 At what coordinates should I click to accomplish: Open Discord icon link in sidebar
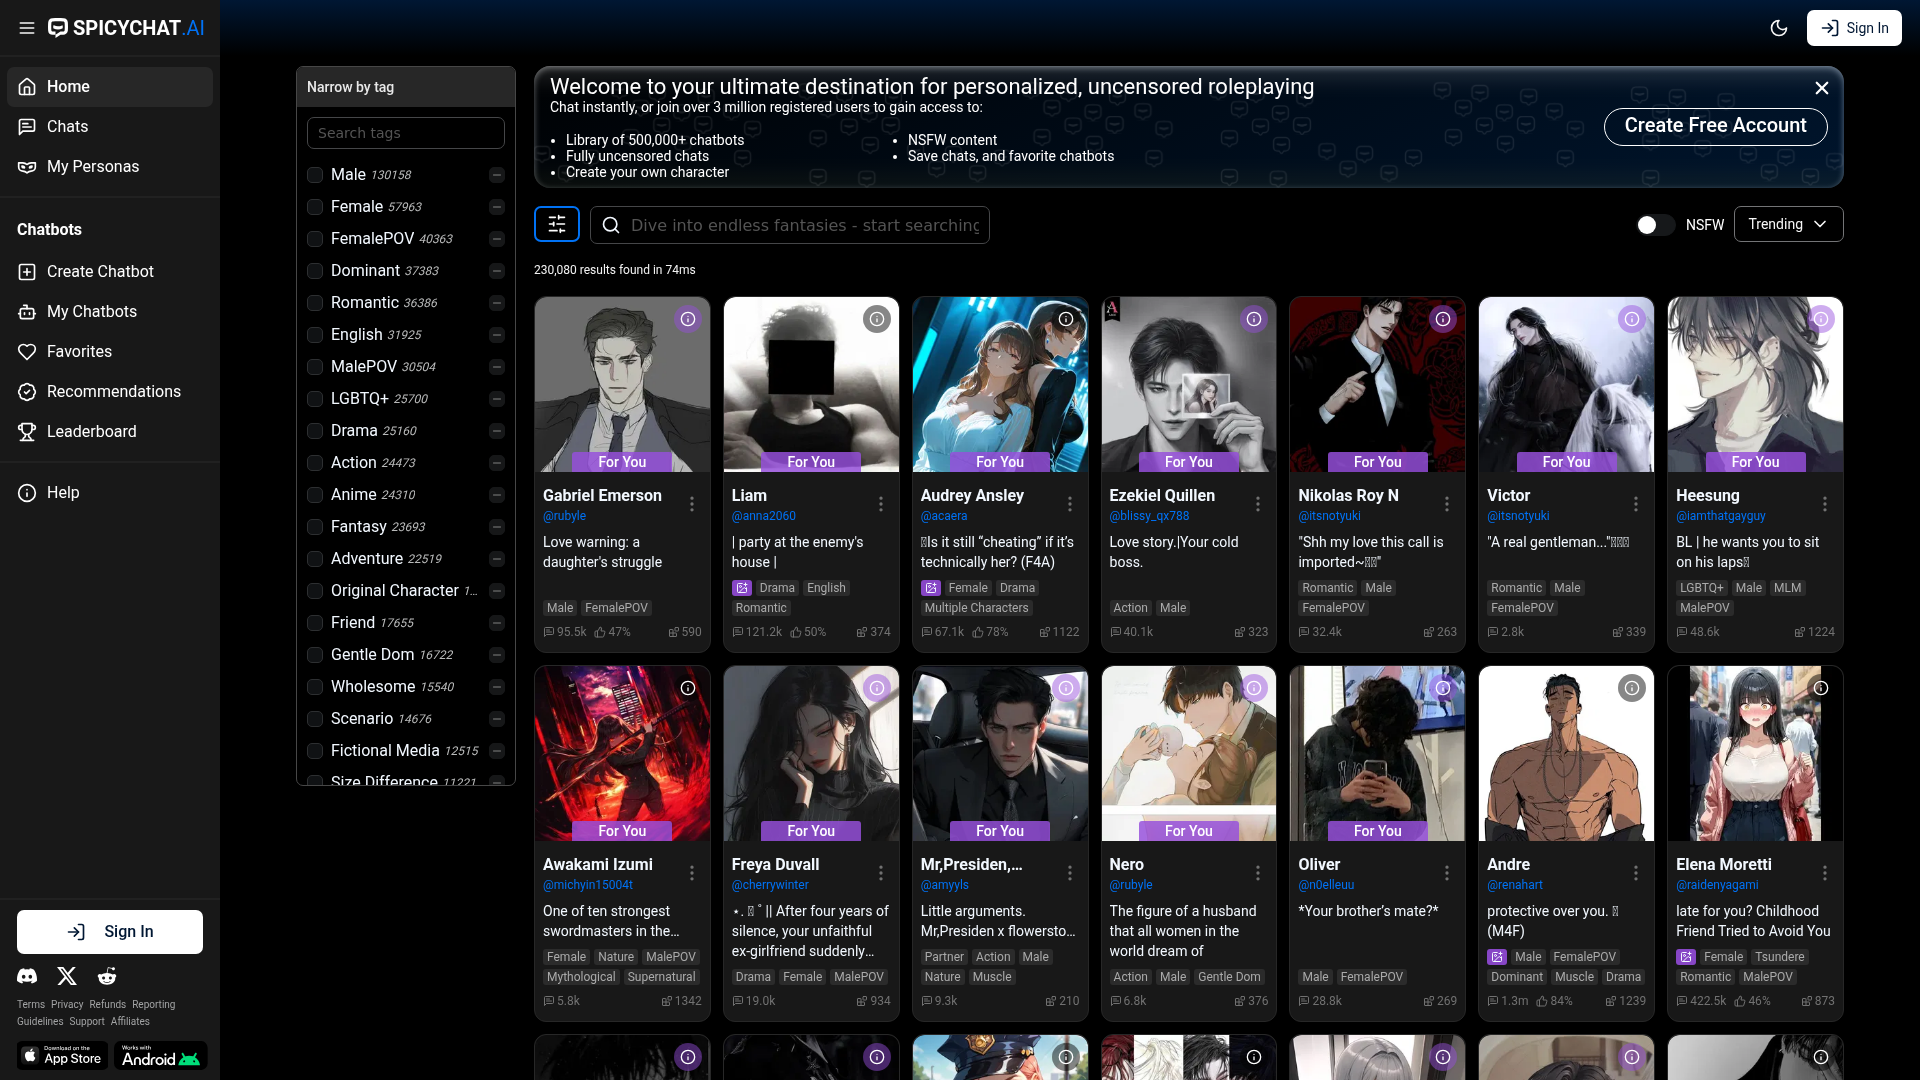(27, 976)
